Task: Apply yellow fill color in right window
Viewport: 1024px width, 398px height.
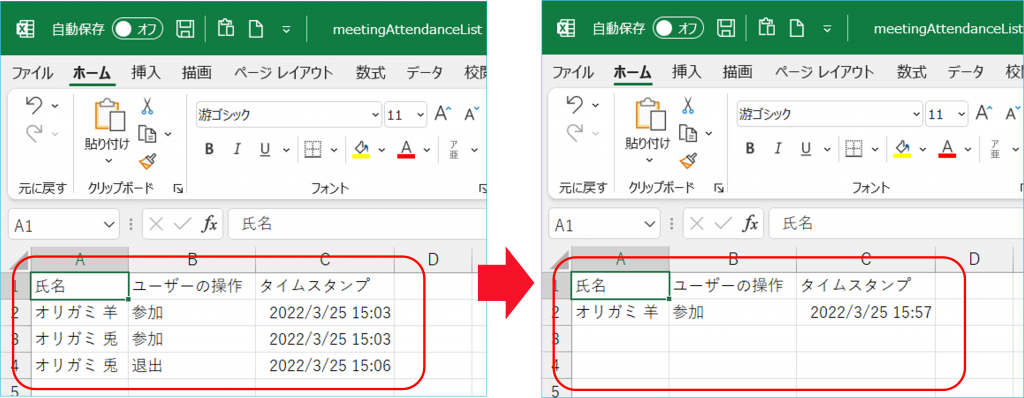Action: click(902, 150)
